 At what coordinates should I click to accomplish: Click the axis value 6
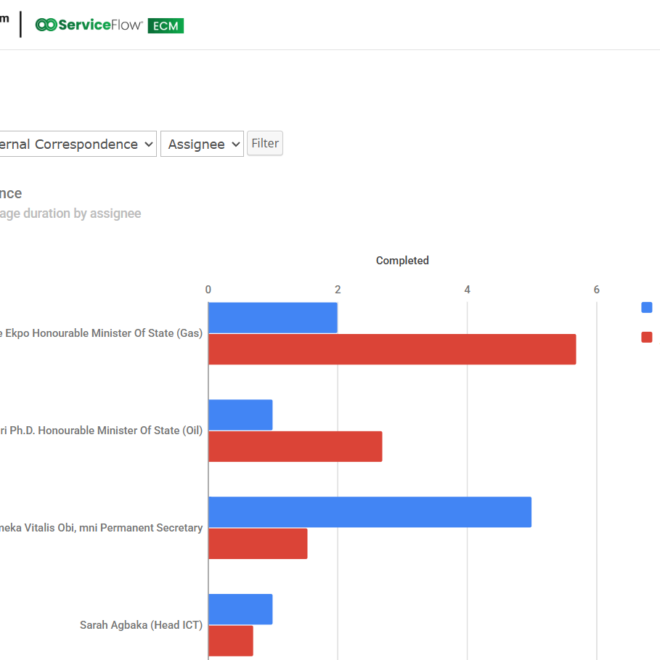[596, 290]
